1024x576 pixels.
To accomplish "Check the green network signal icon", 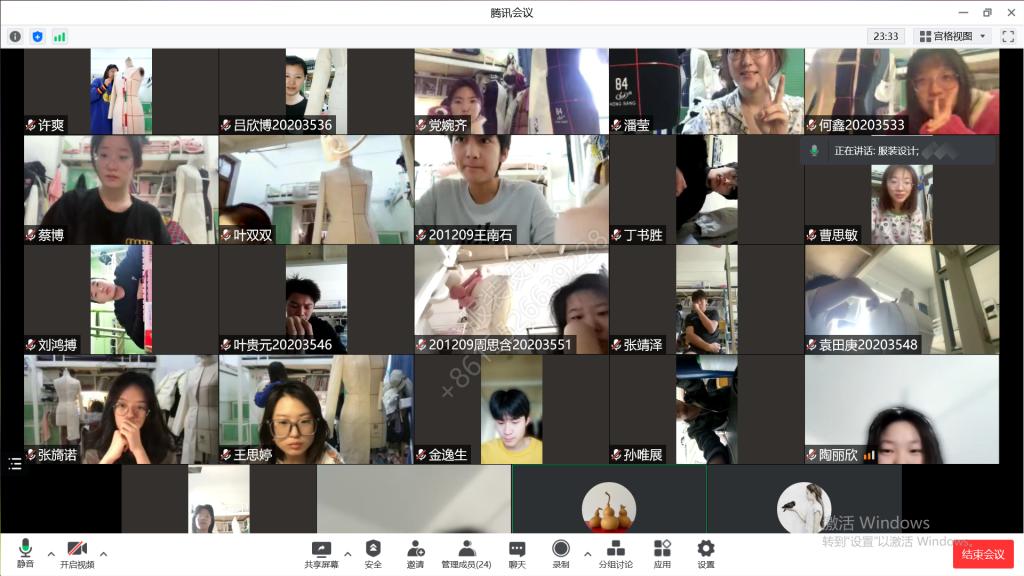I will point(60,36).
